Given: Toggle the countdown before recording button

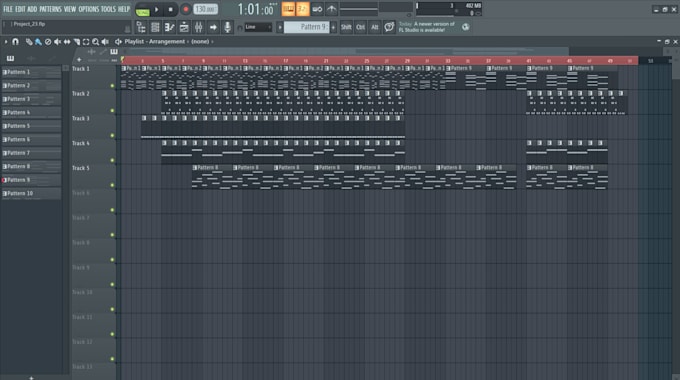Looking at the screenshot, I should (303, 9).
